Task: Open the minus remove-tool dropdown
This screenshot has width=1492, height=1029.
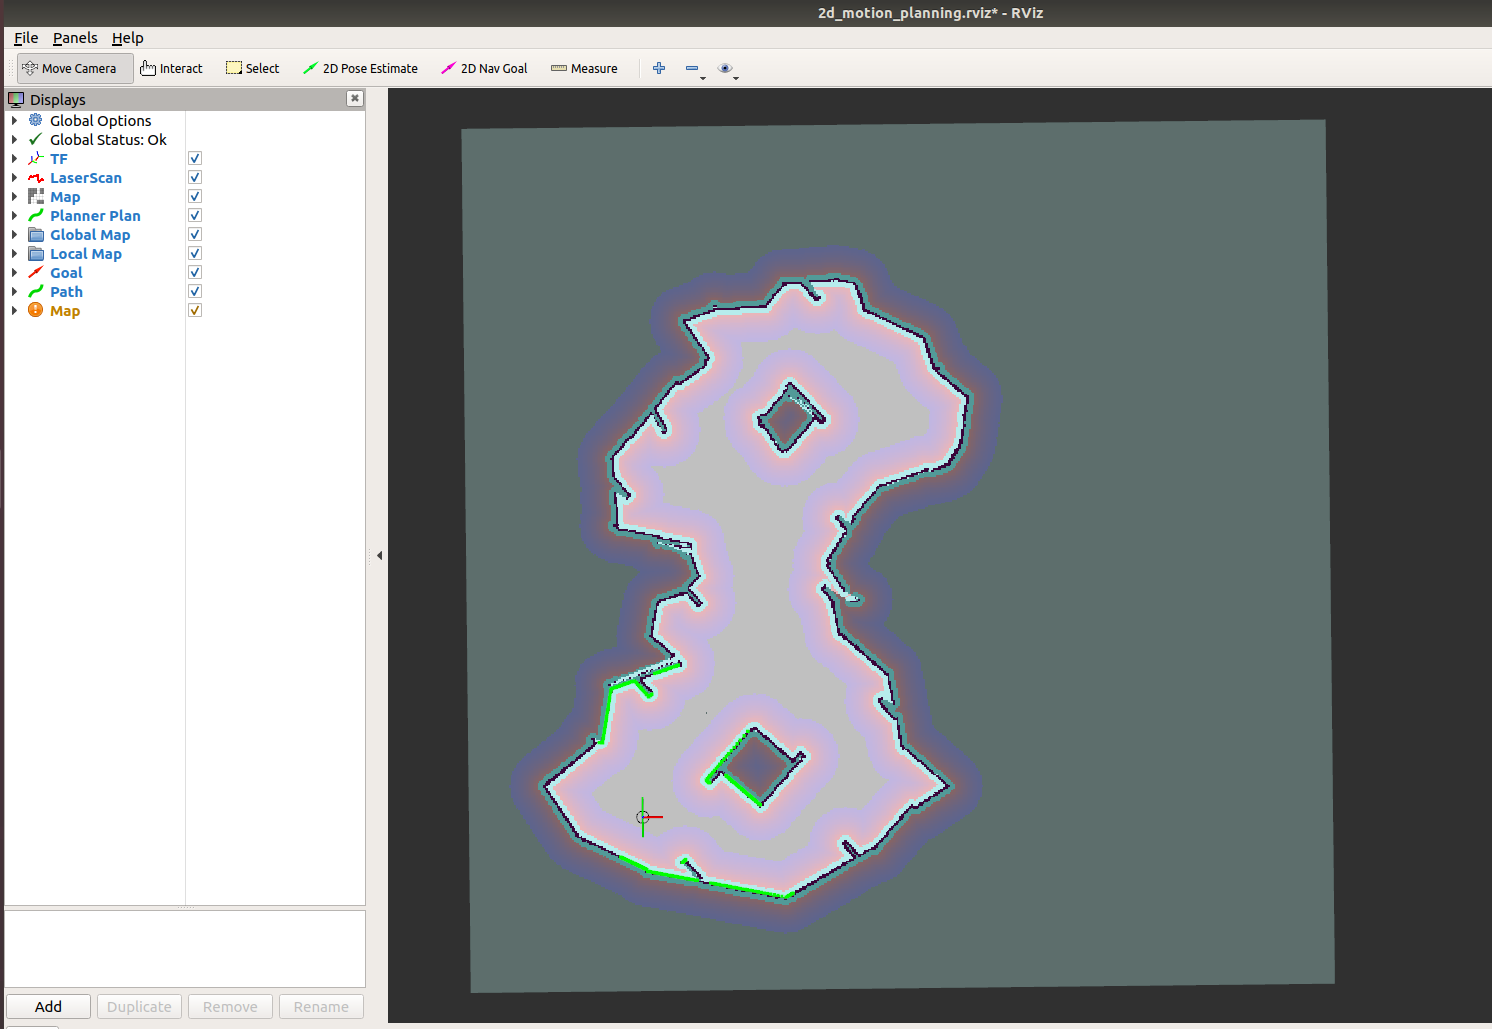Action: pyautogui.click(x=694, y=69)
